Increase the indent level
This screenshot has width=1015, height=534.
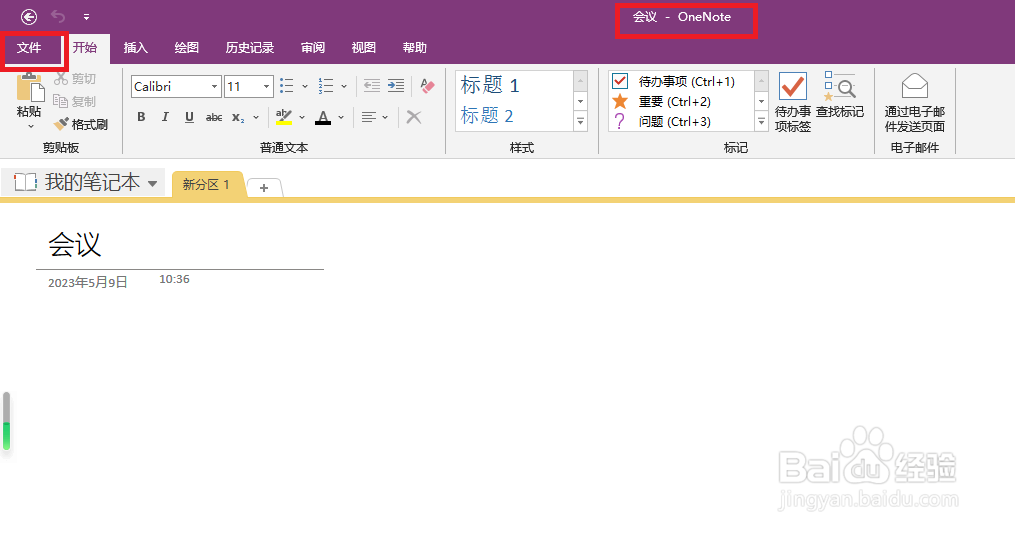396,85
